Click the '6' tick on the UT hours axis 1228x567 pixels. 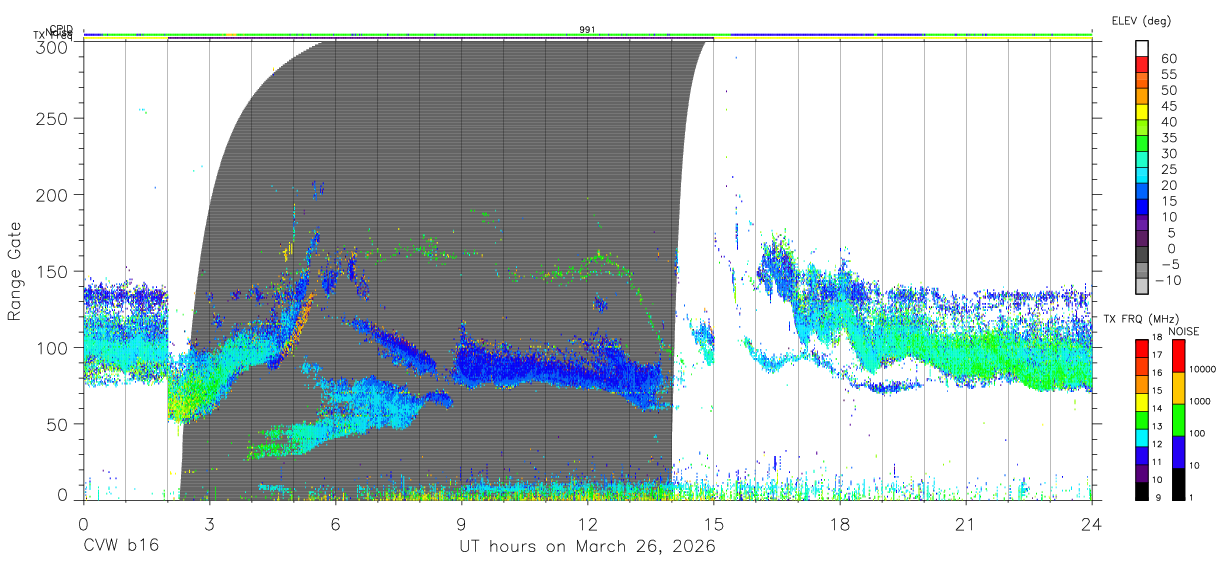click(x=335, y=523)
